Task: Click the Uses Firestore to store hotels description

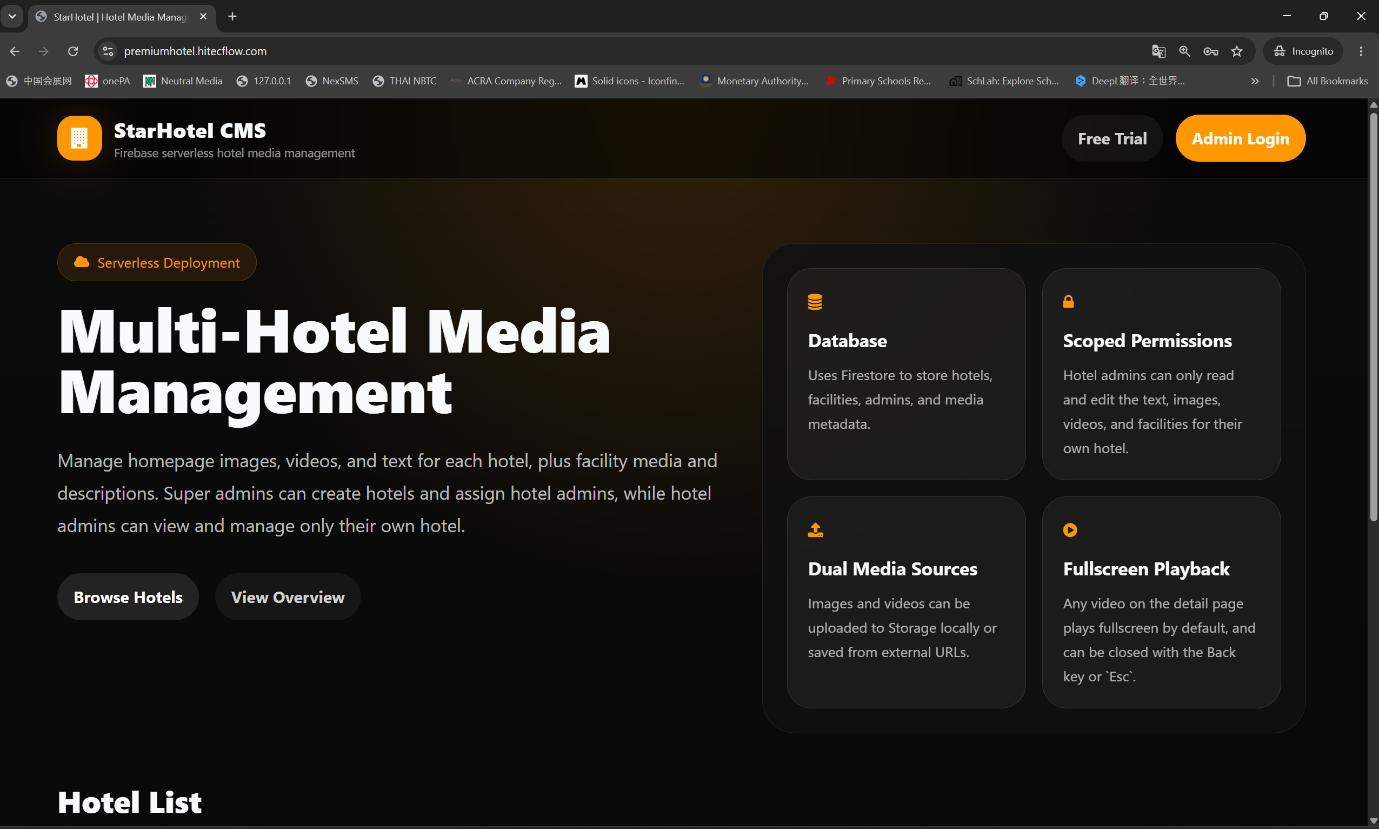Action: (x=900, y=400)
